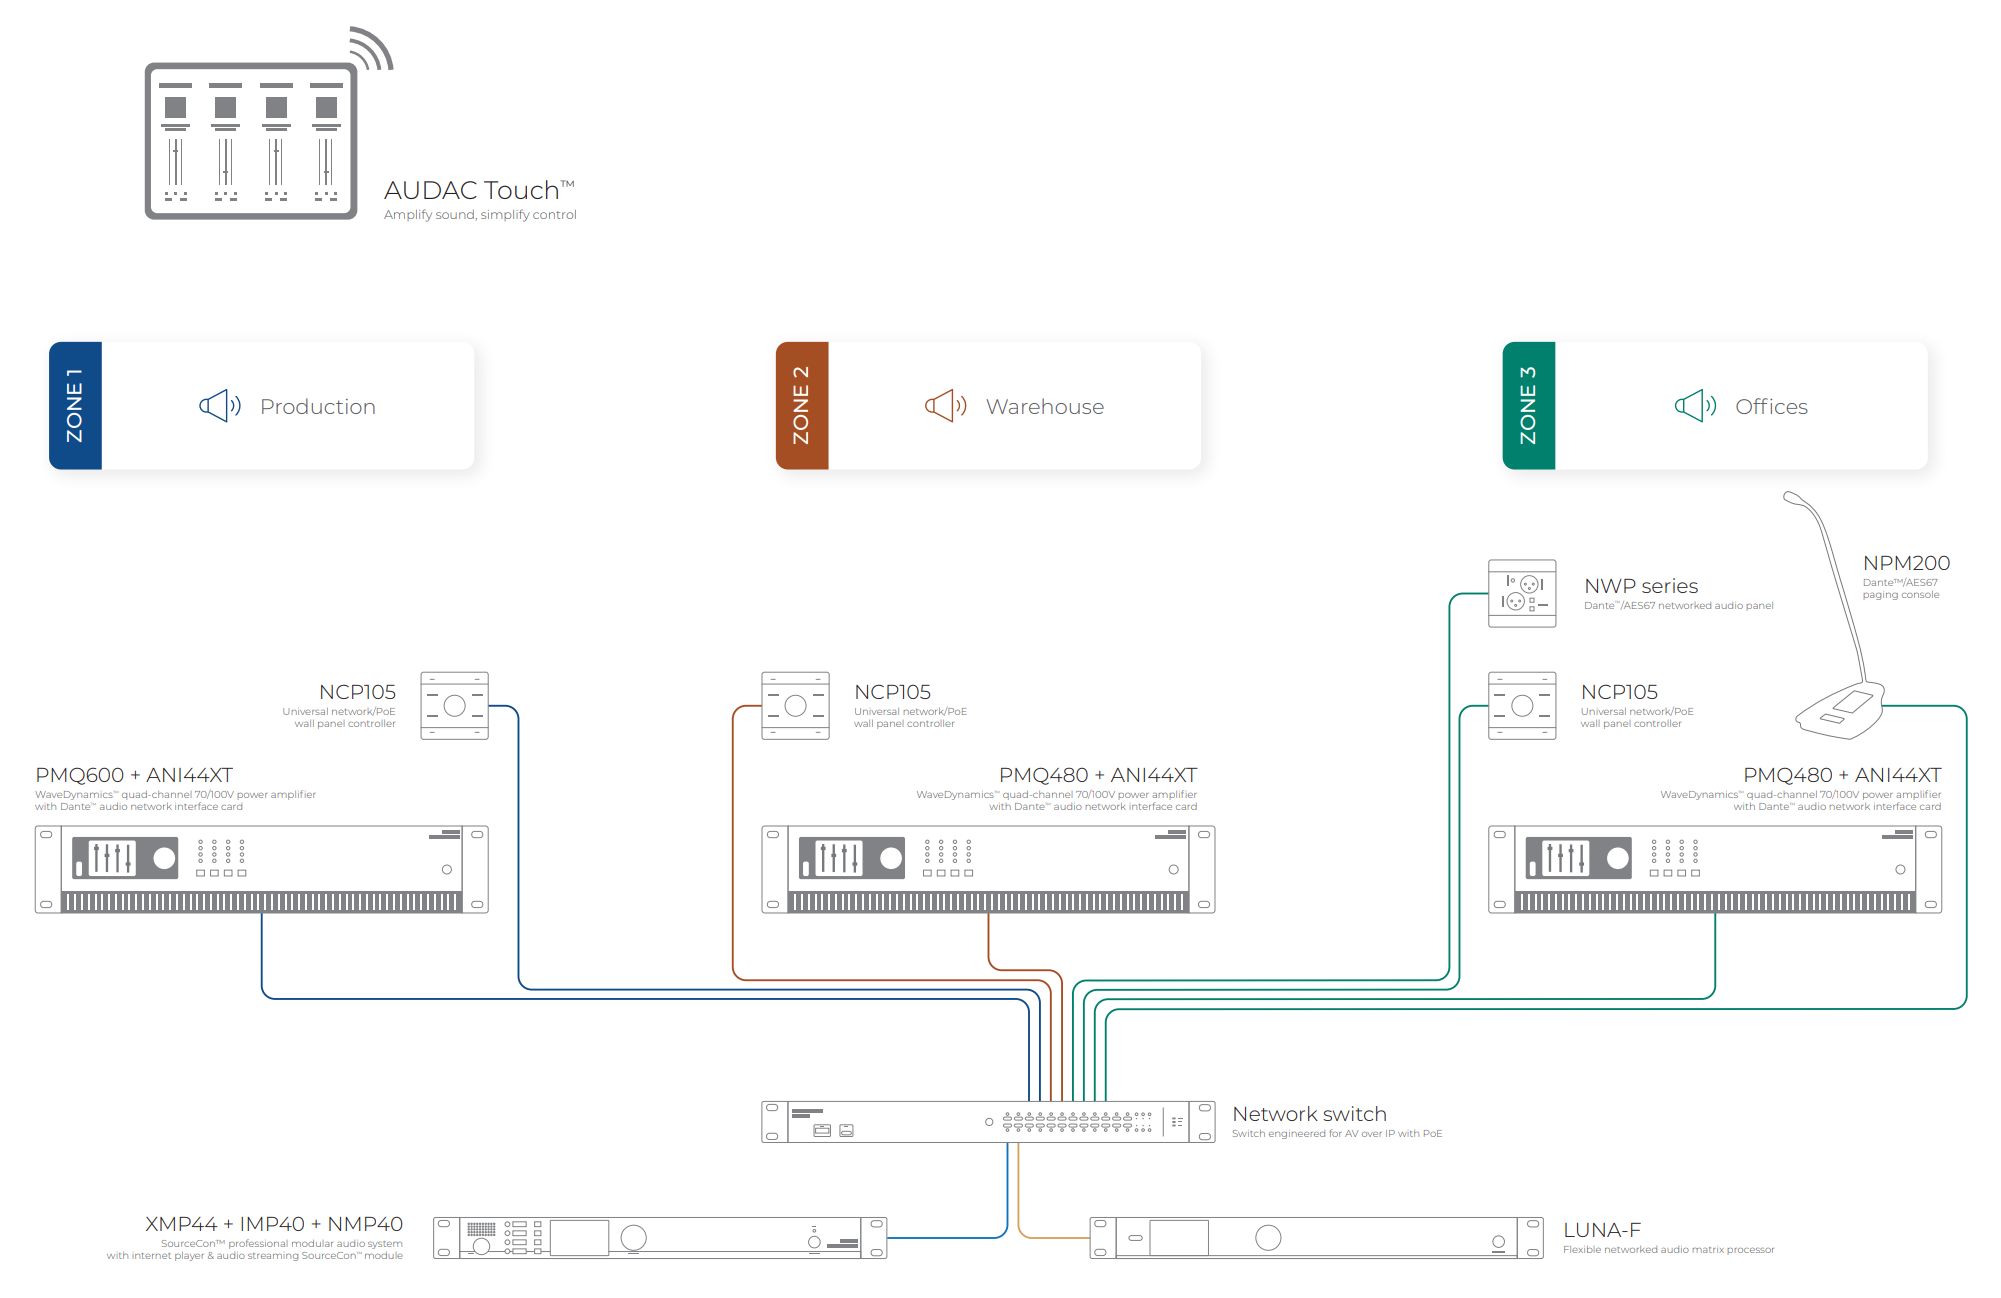Click the blue ZONE 1 label tab
This screenshot has width=2001, height=1298.
click(75, 406)
